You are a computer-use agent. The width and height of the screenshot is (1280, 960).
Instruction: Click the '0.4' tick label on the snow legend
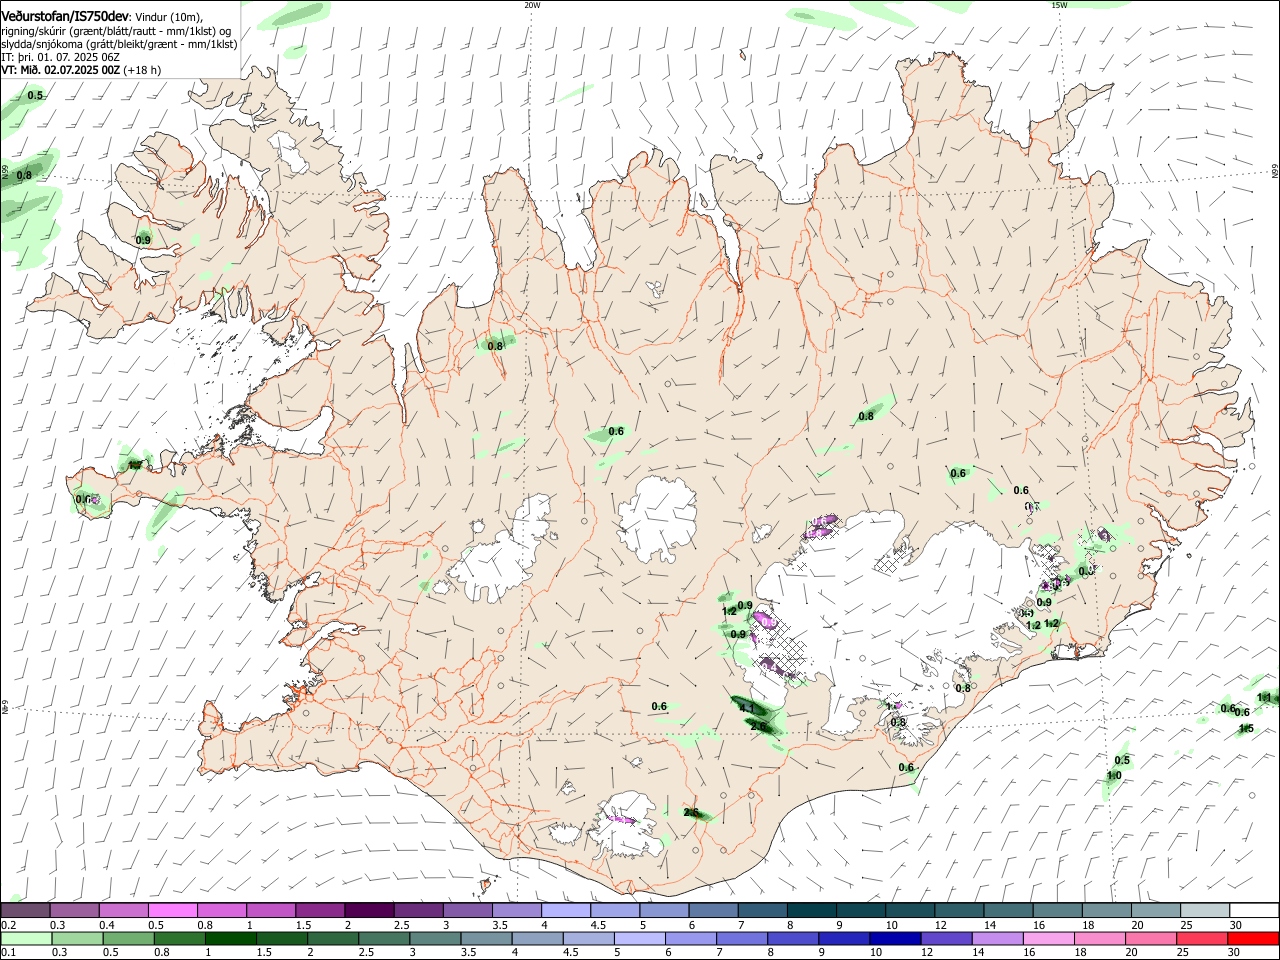[107, 925]
